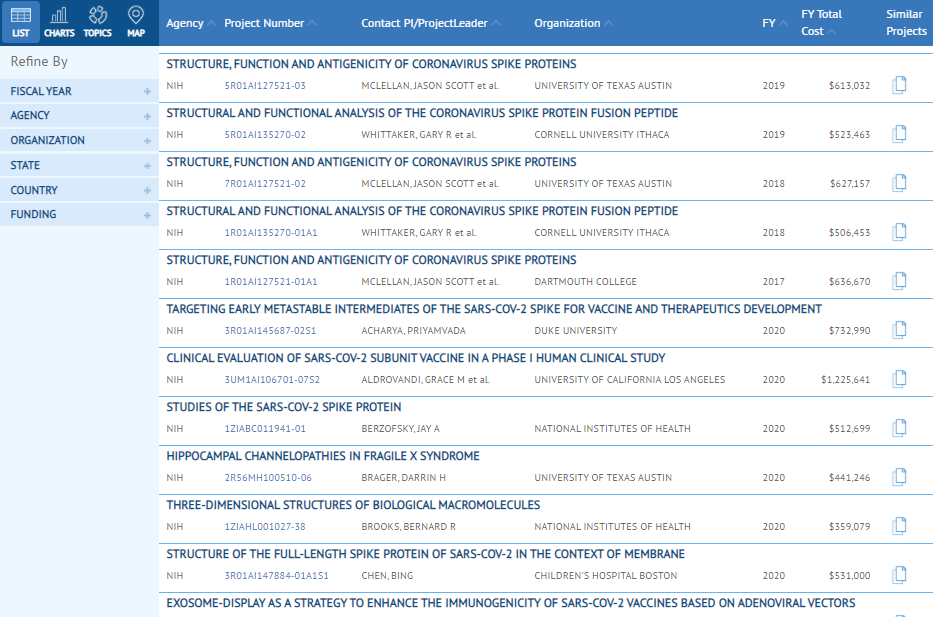Open Hippocampal Channelopathies in Fragile X Syndrome title
The image size is (933, 617).
coord(323,456)
